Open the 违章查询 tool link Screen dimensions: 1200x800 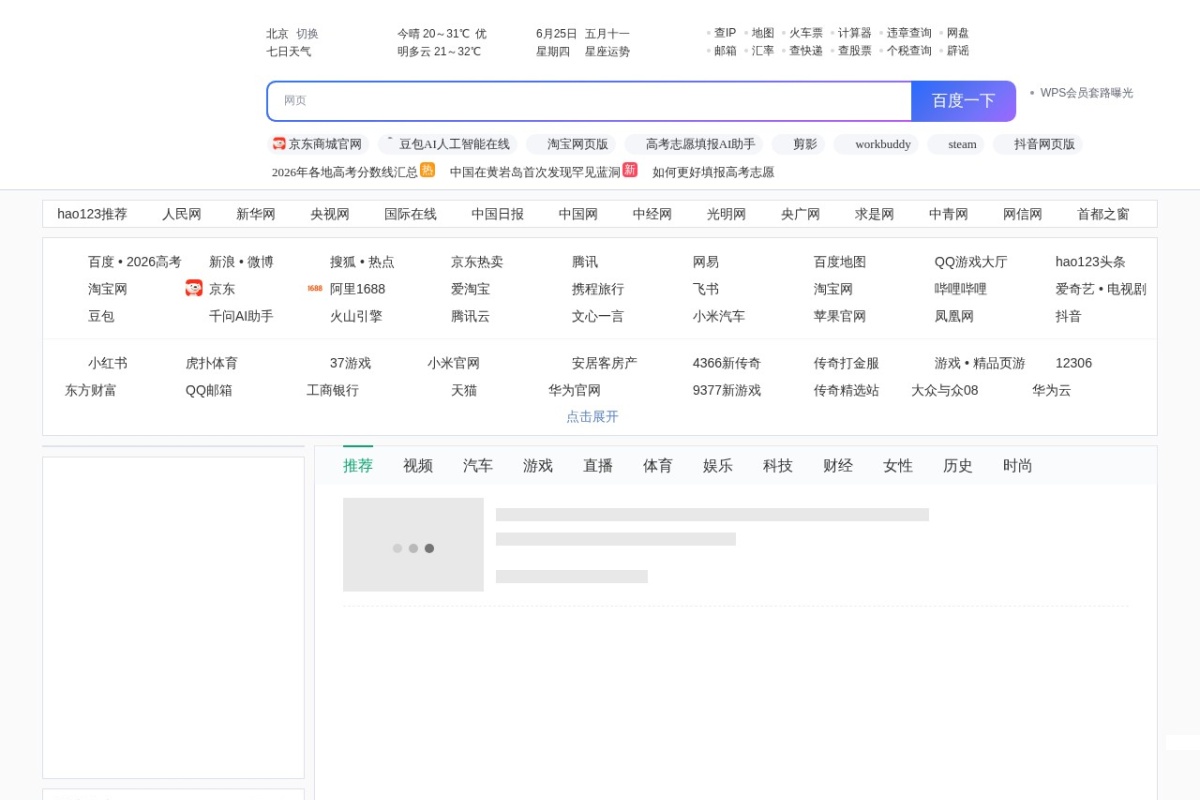[x=909, y=33]
